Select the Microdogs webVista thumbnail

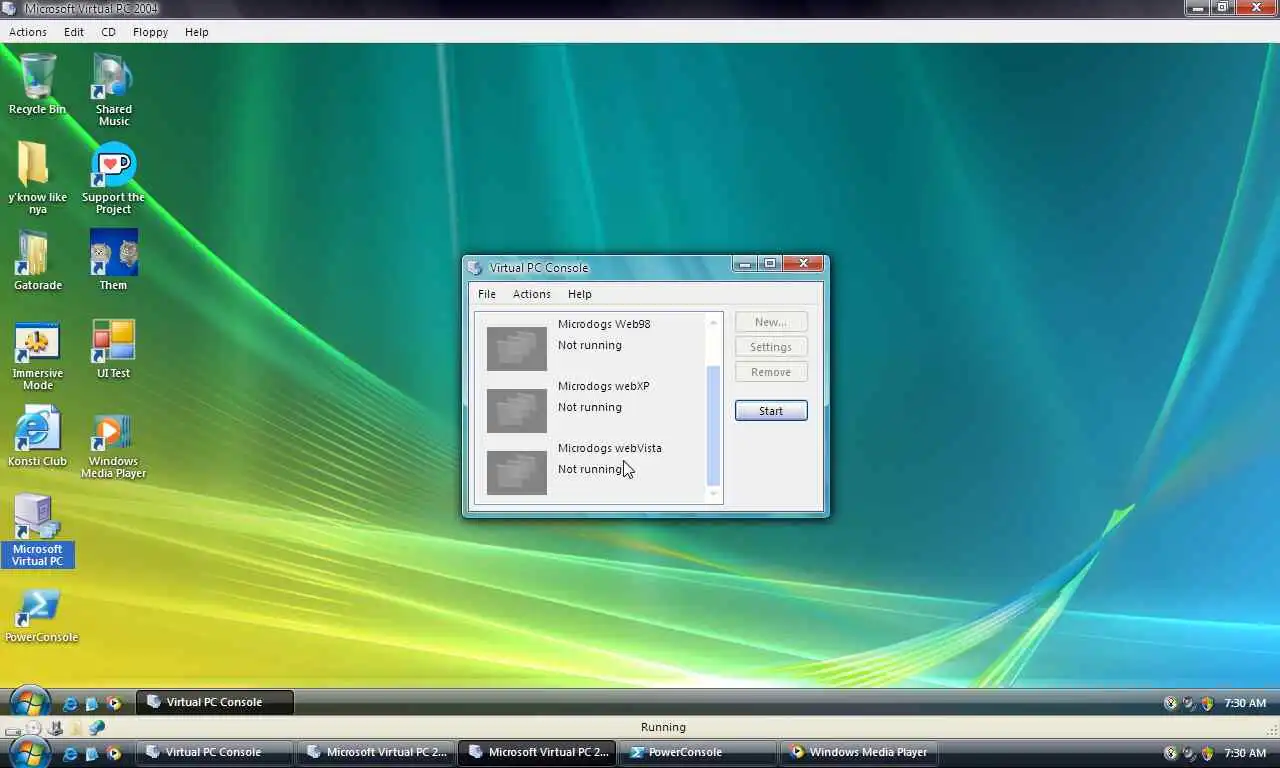(x=517, y=472)
